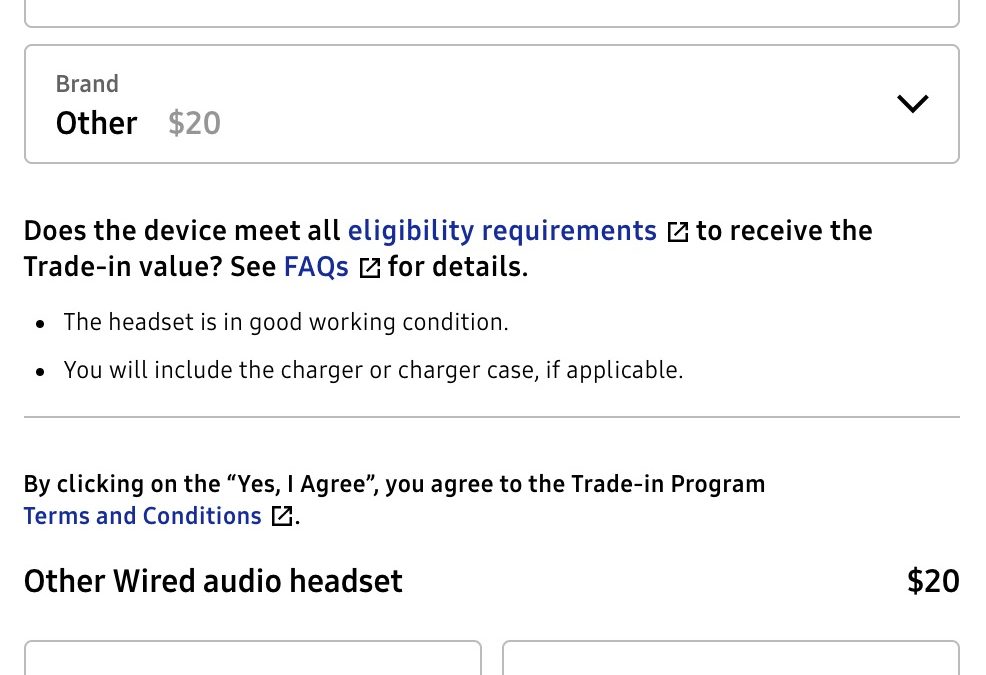Screen dimensions: 986x675
Task: Open the FAQs link
Action: pos(316,267)
